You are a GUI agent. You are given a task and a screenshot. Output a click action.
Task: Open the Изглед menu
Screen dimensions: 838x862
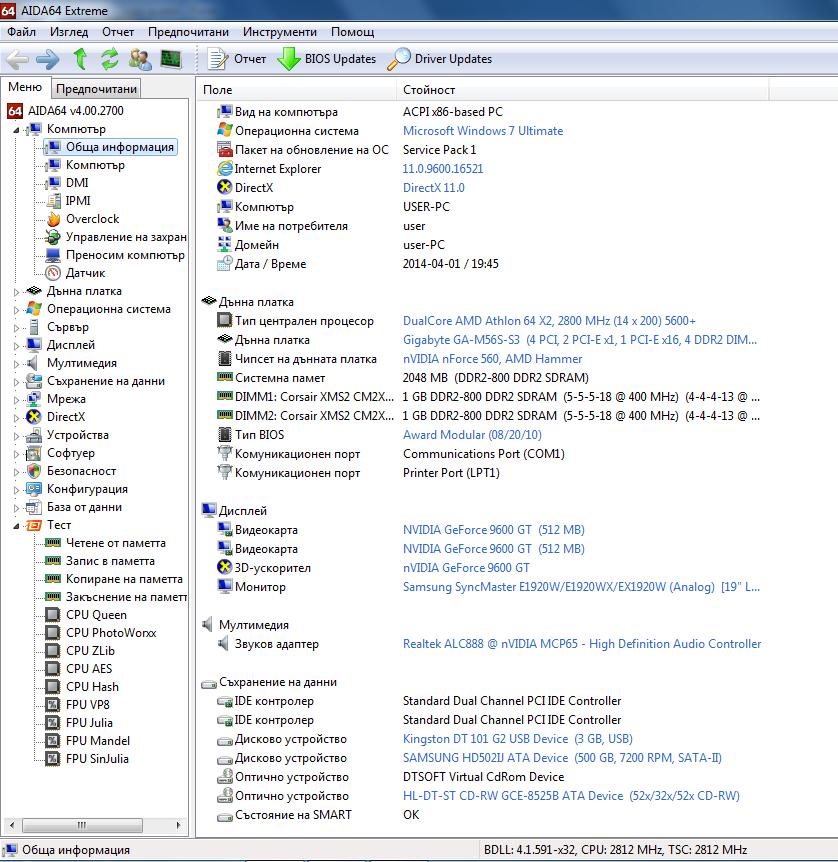point(69,32)
